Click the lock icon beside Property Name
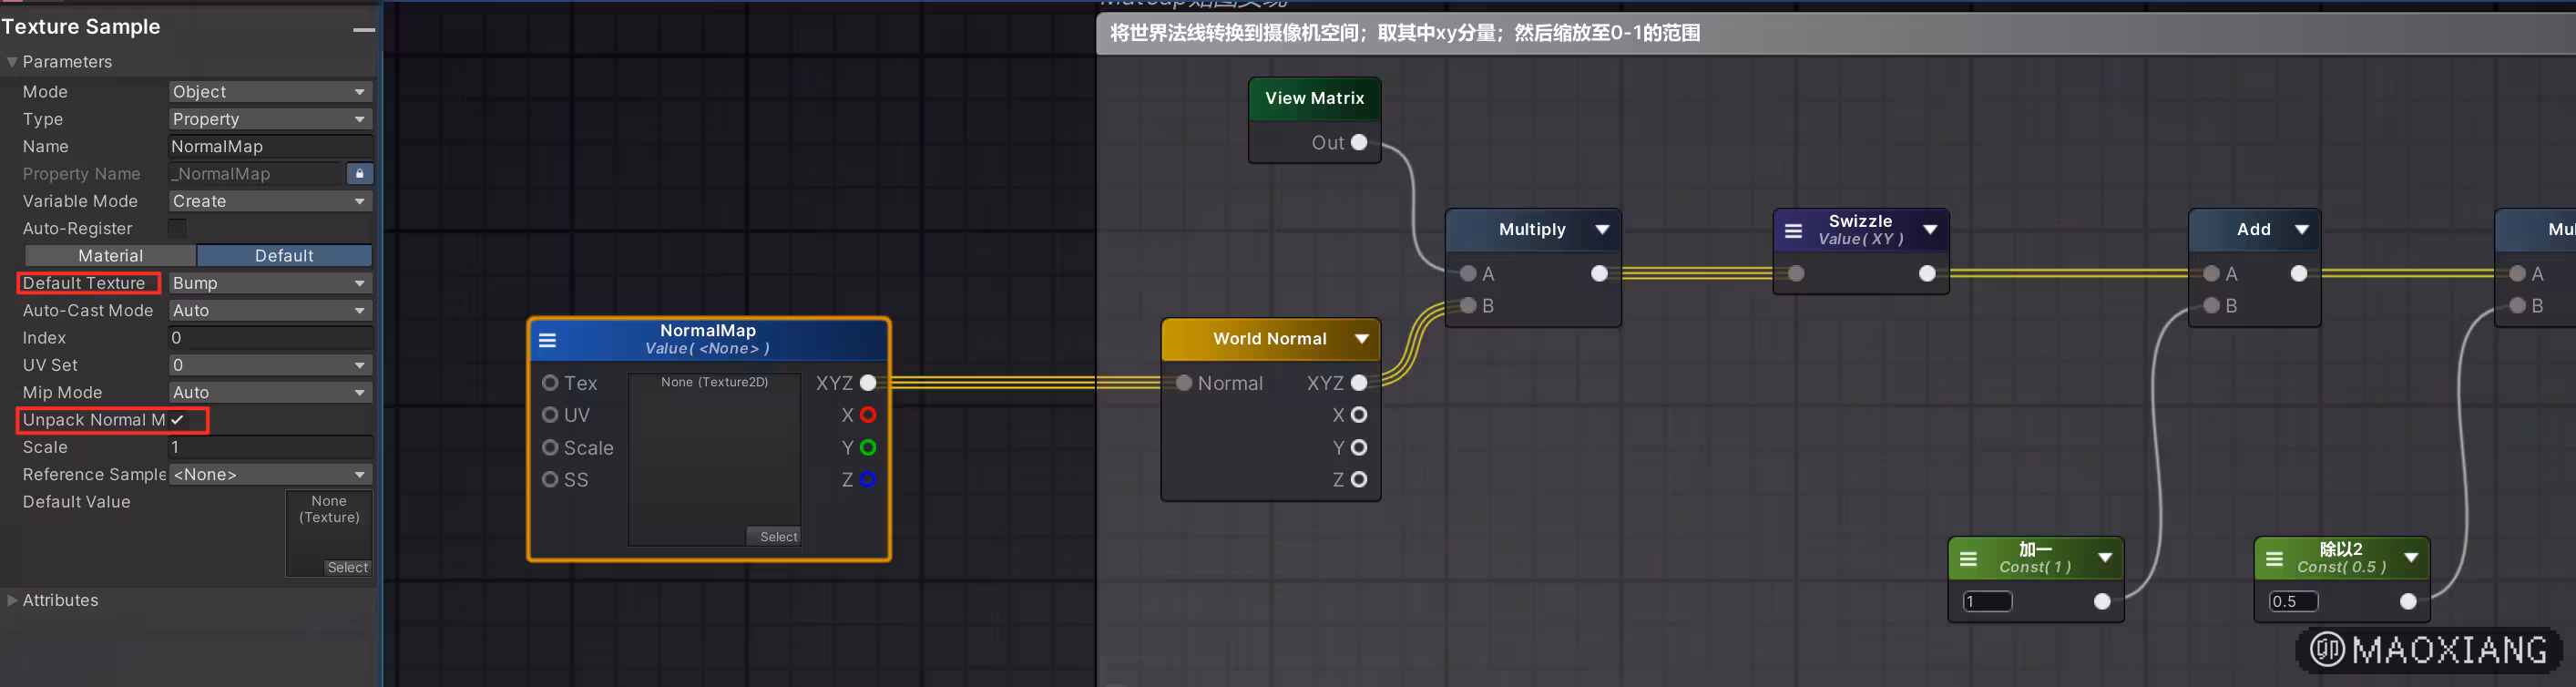This screenshot has height=687, width=2576. (359, 174)
